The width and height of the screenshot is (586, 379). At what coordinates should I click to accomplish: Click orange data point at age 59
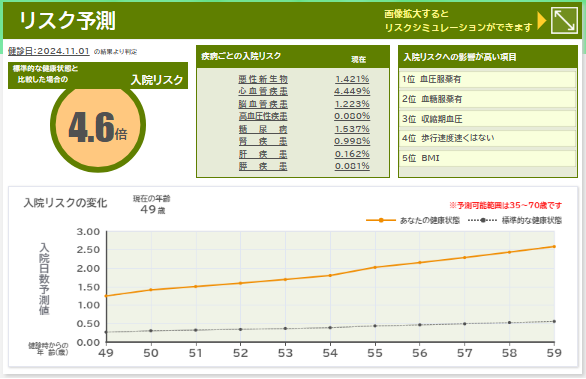tap(554, 246)
